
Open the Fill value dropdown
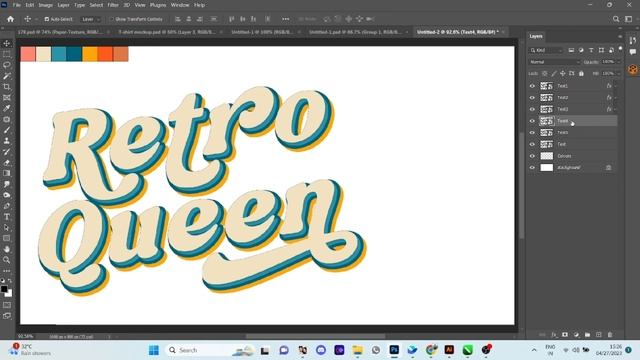click(x=619, y=73)
